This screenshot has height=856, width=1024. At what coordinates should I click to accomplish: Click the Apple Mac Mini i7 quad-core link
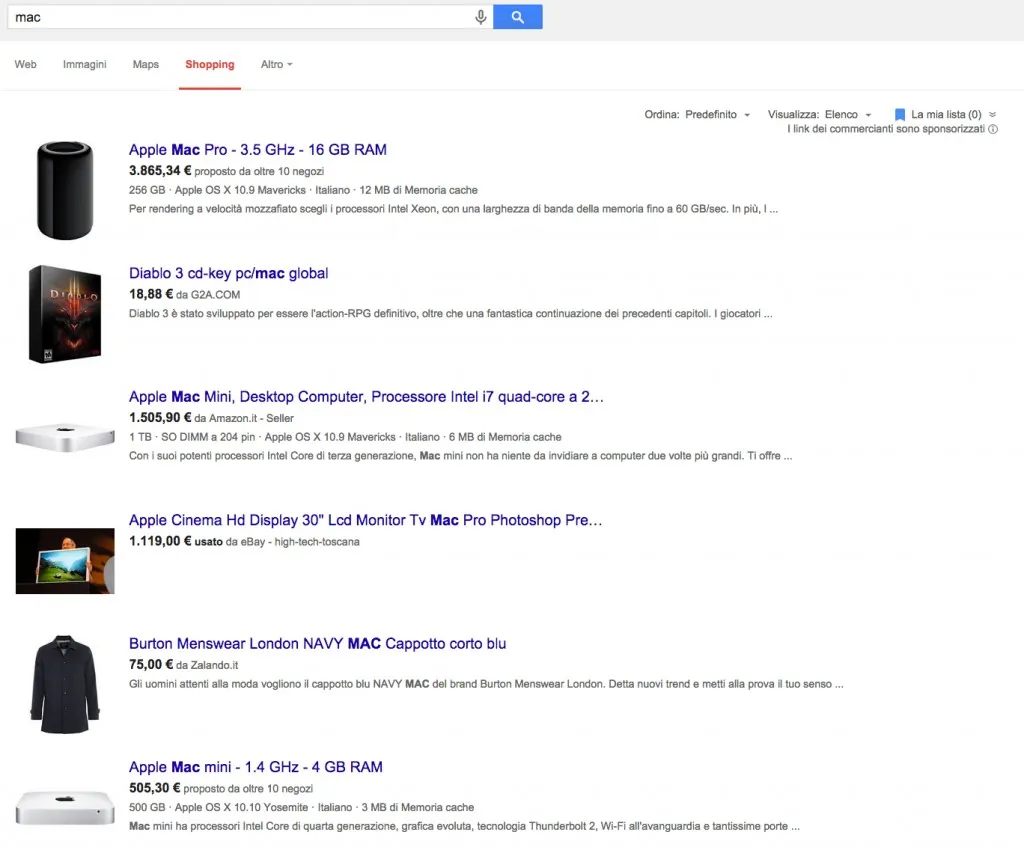click(365, 396)
